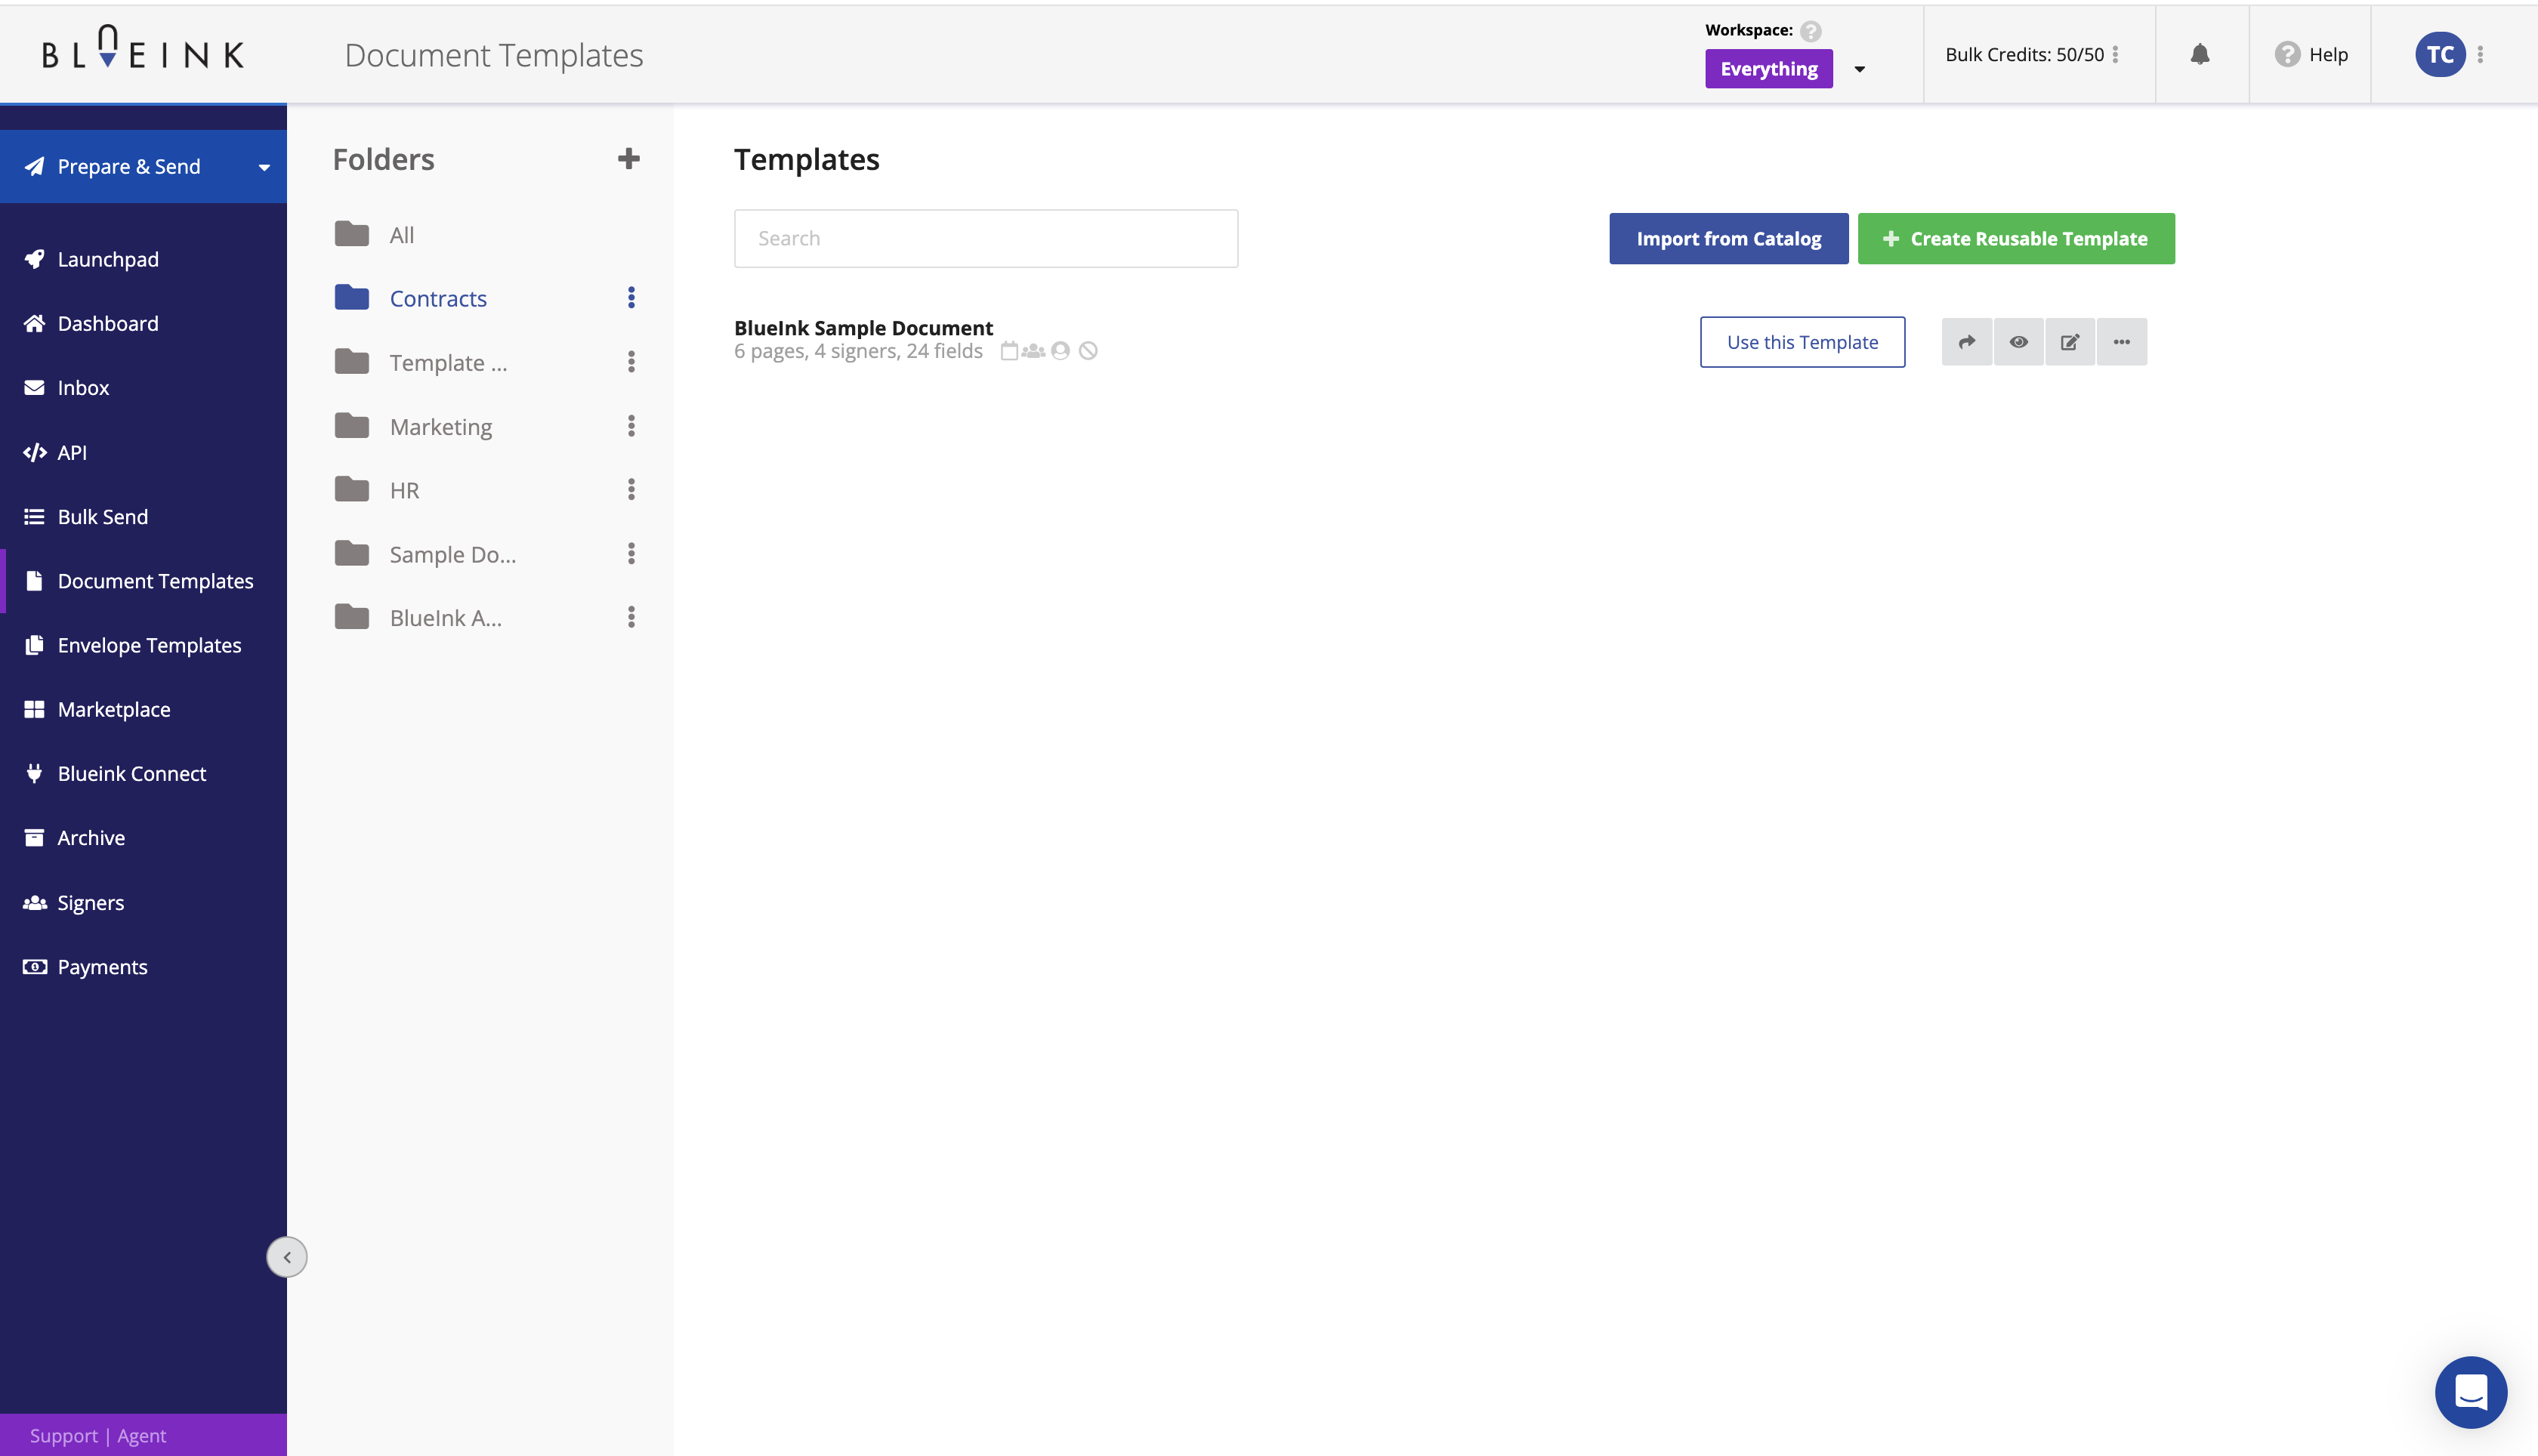Click Use this Template
2538x1456 pixels.
1802,342
